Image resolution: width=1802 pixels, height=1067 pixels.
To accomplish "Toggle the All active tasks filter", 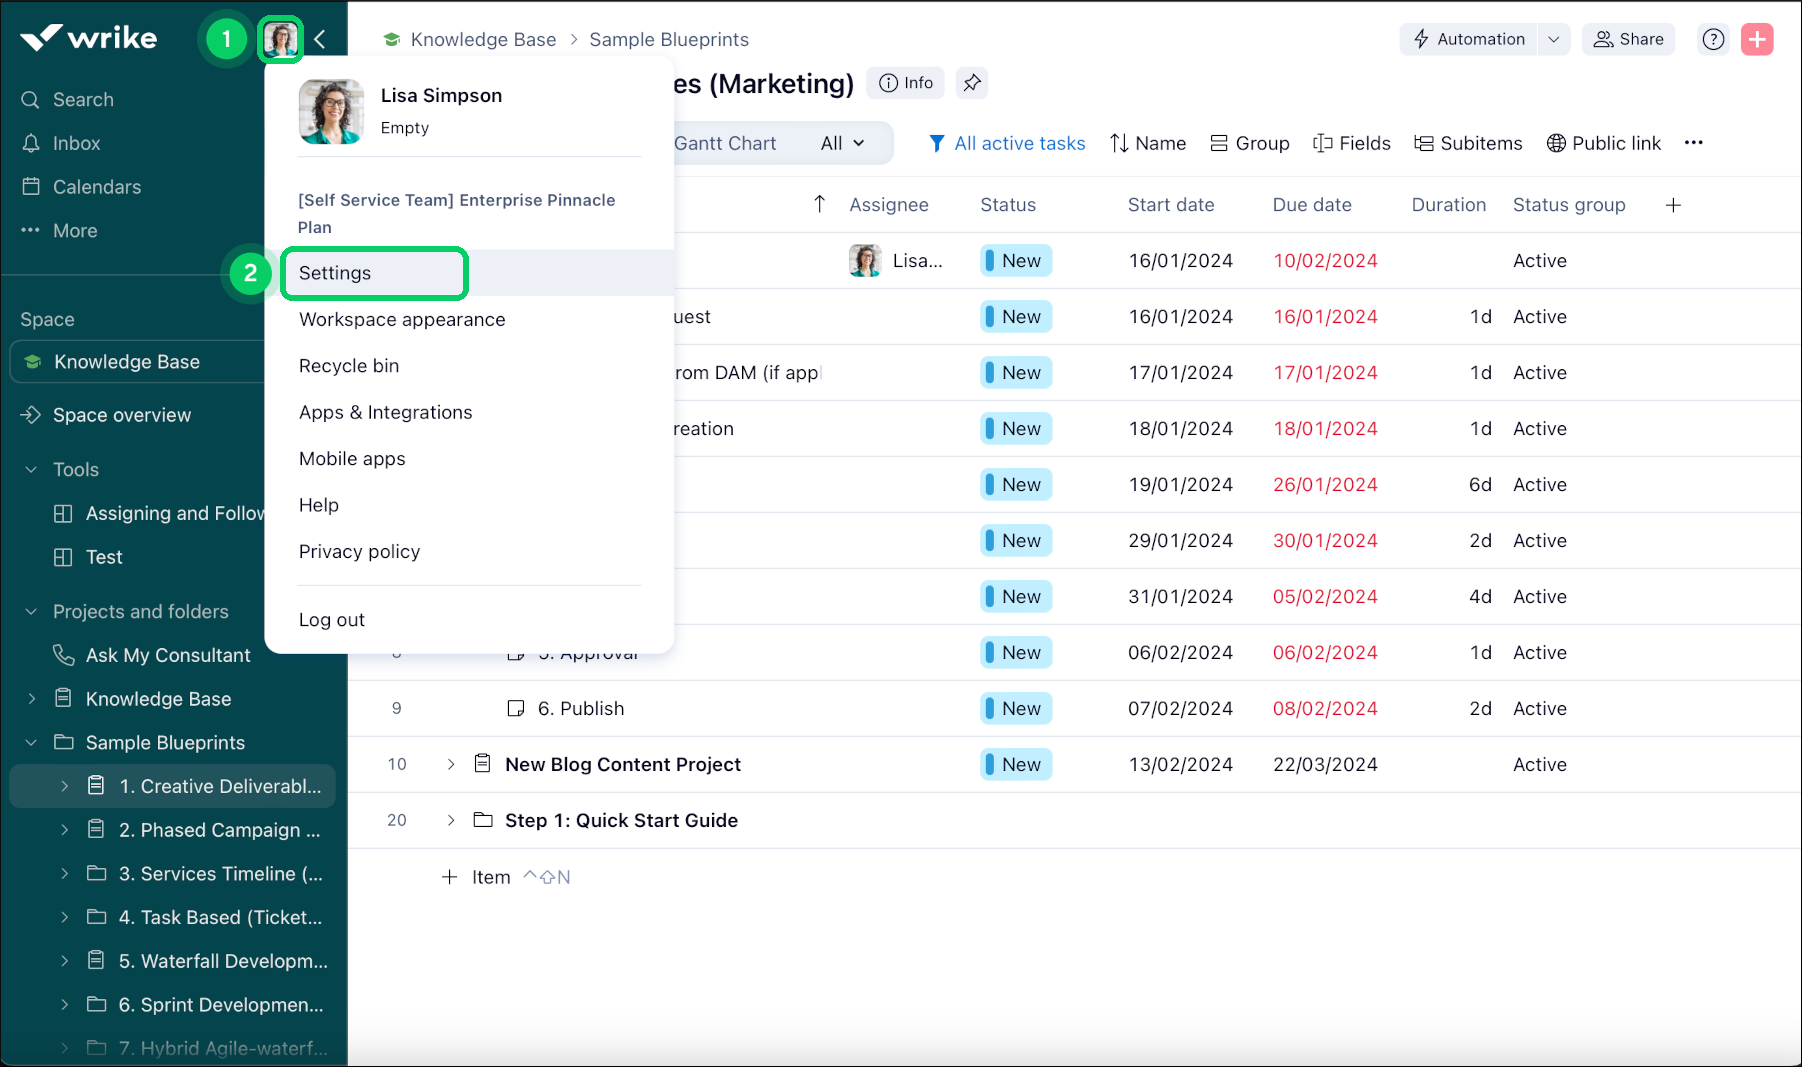I will 1007,143.
